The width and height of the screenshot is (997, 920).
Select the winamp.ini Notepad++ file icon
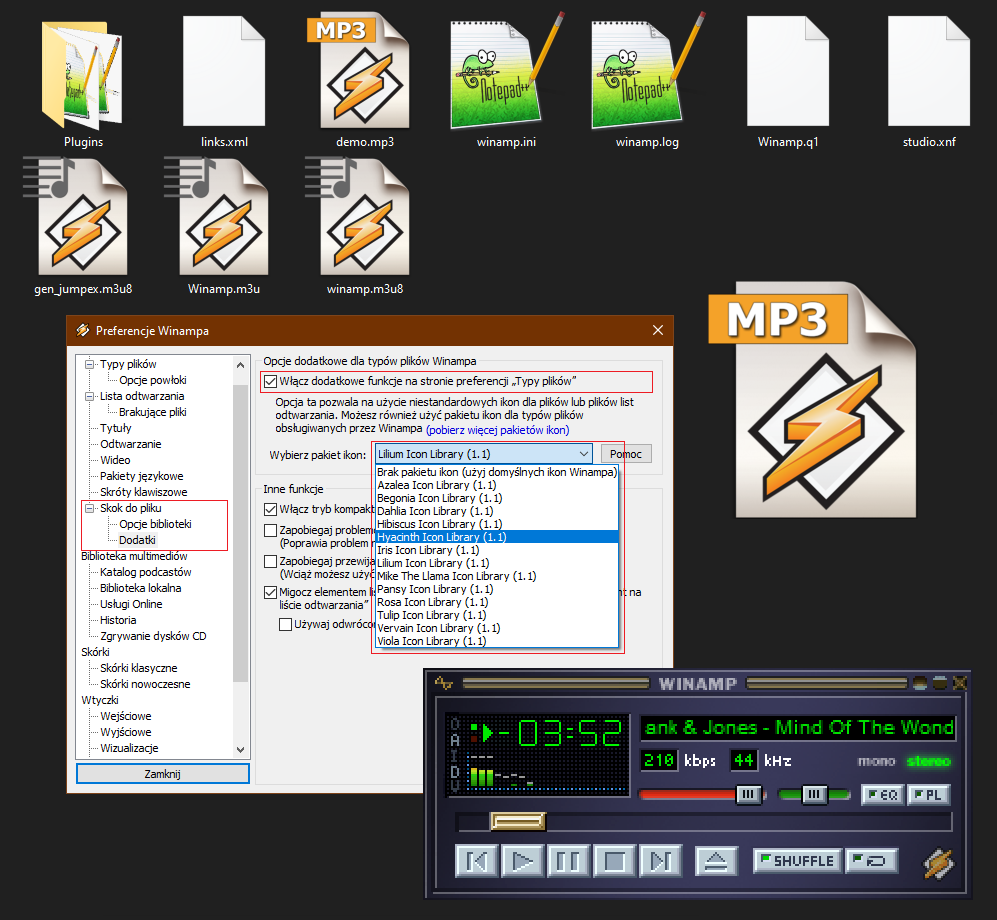point(507,71)
